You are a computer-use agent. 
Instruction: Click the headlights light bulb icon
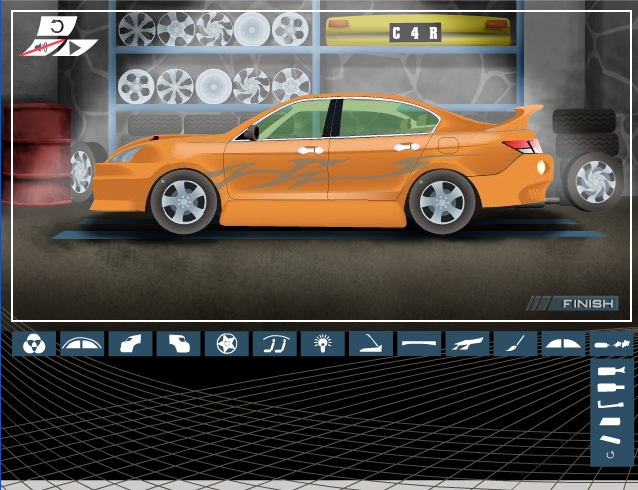pos(322,344)
